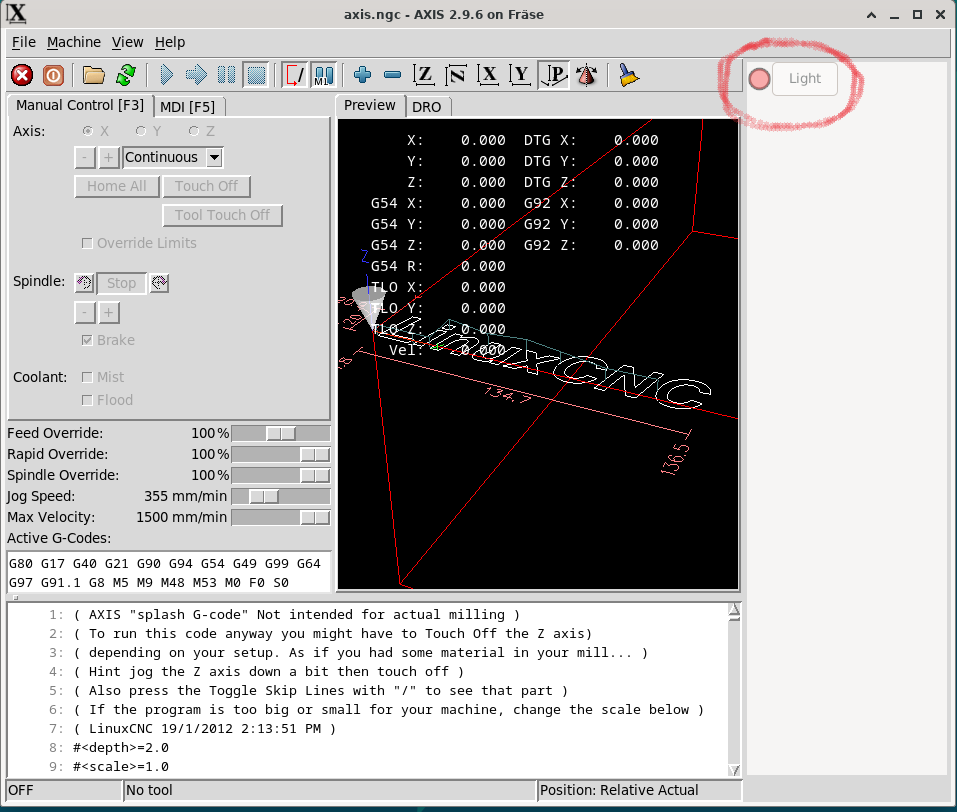
Task: Clear live plot with broom icon
Action: [x=628, y=75]
